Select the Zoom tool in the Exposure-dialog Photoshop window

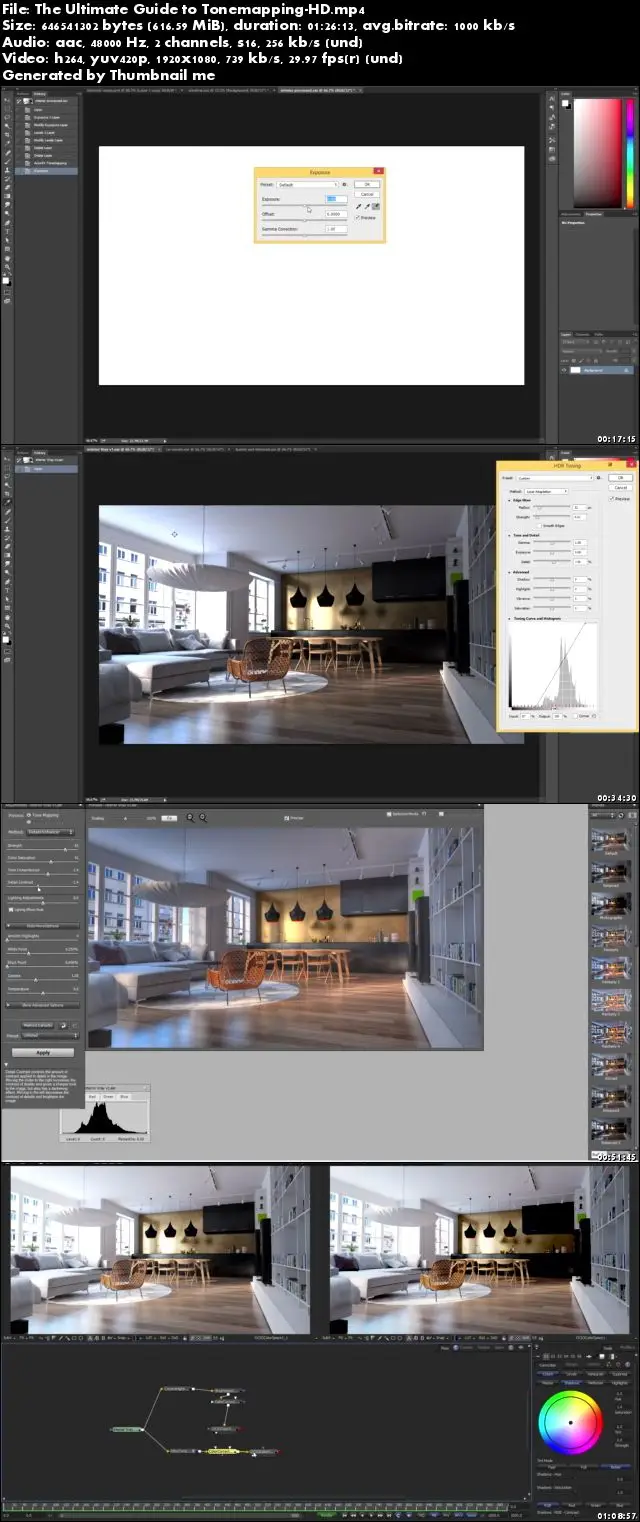[7, 267]
